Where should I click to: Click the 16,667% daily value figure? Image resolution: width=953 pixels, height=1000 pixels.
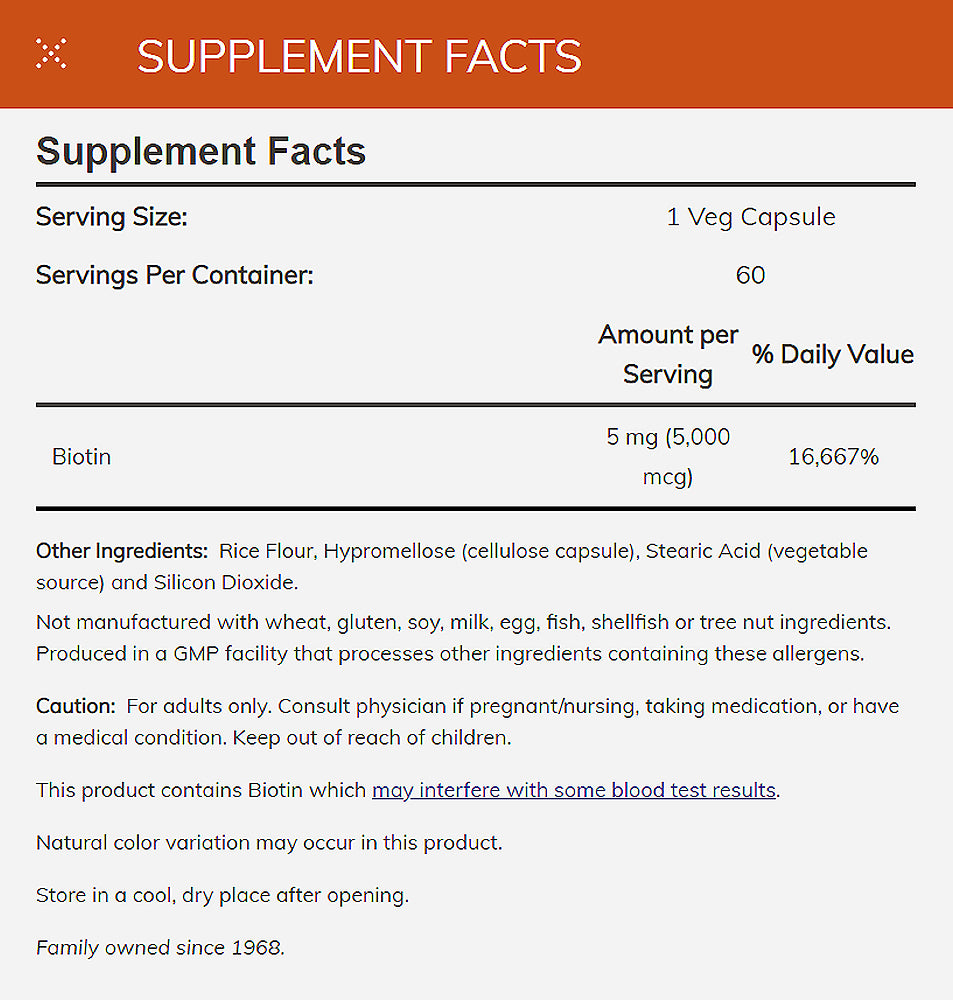coord(833,457)
